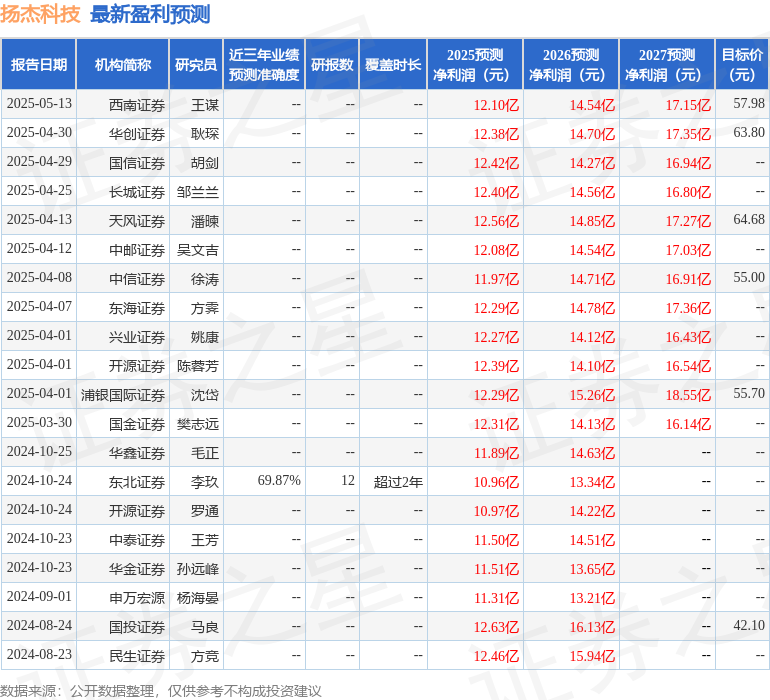Select the 2027预测净利润 column header
The width and height of the screenshot is (770, 700).
pyautogui.click(x=667, y=65)
